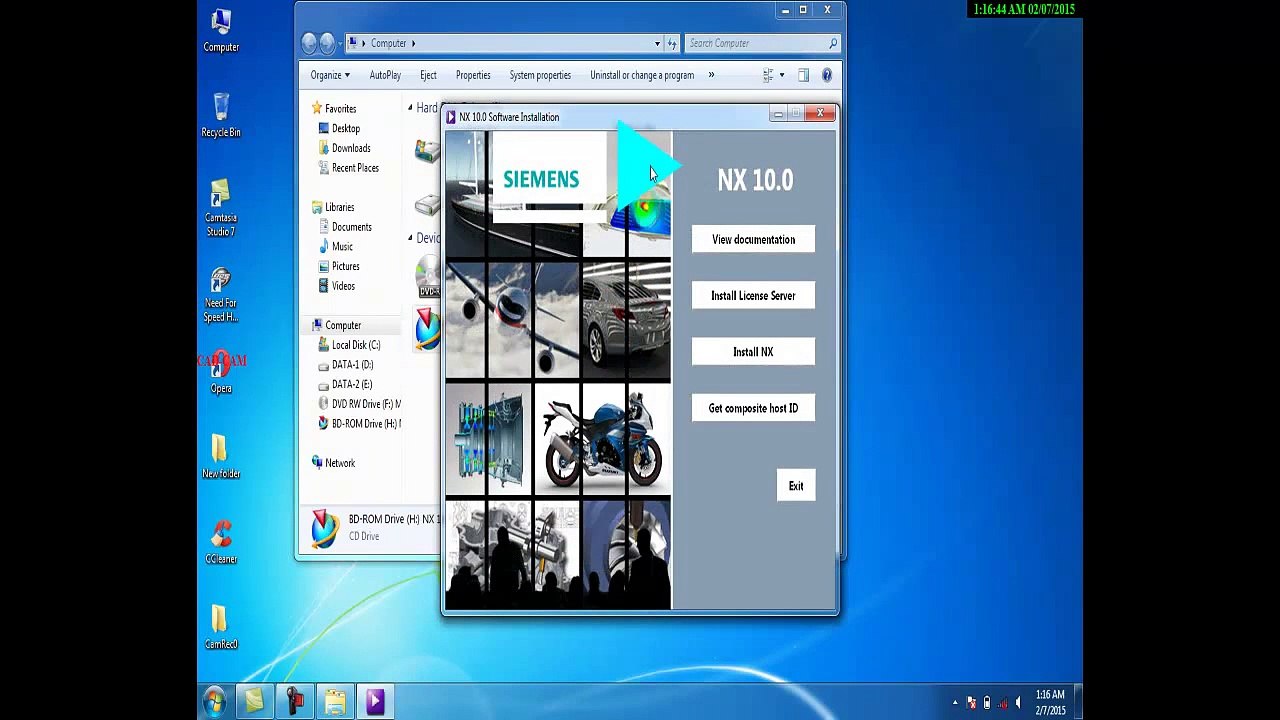Open the Organize dropdown menu
1280x720 pixels.
point(330,75)
